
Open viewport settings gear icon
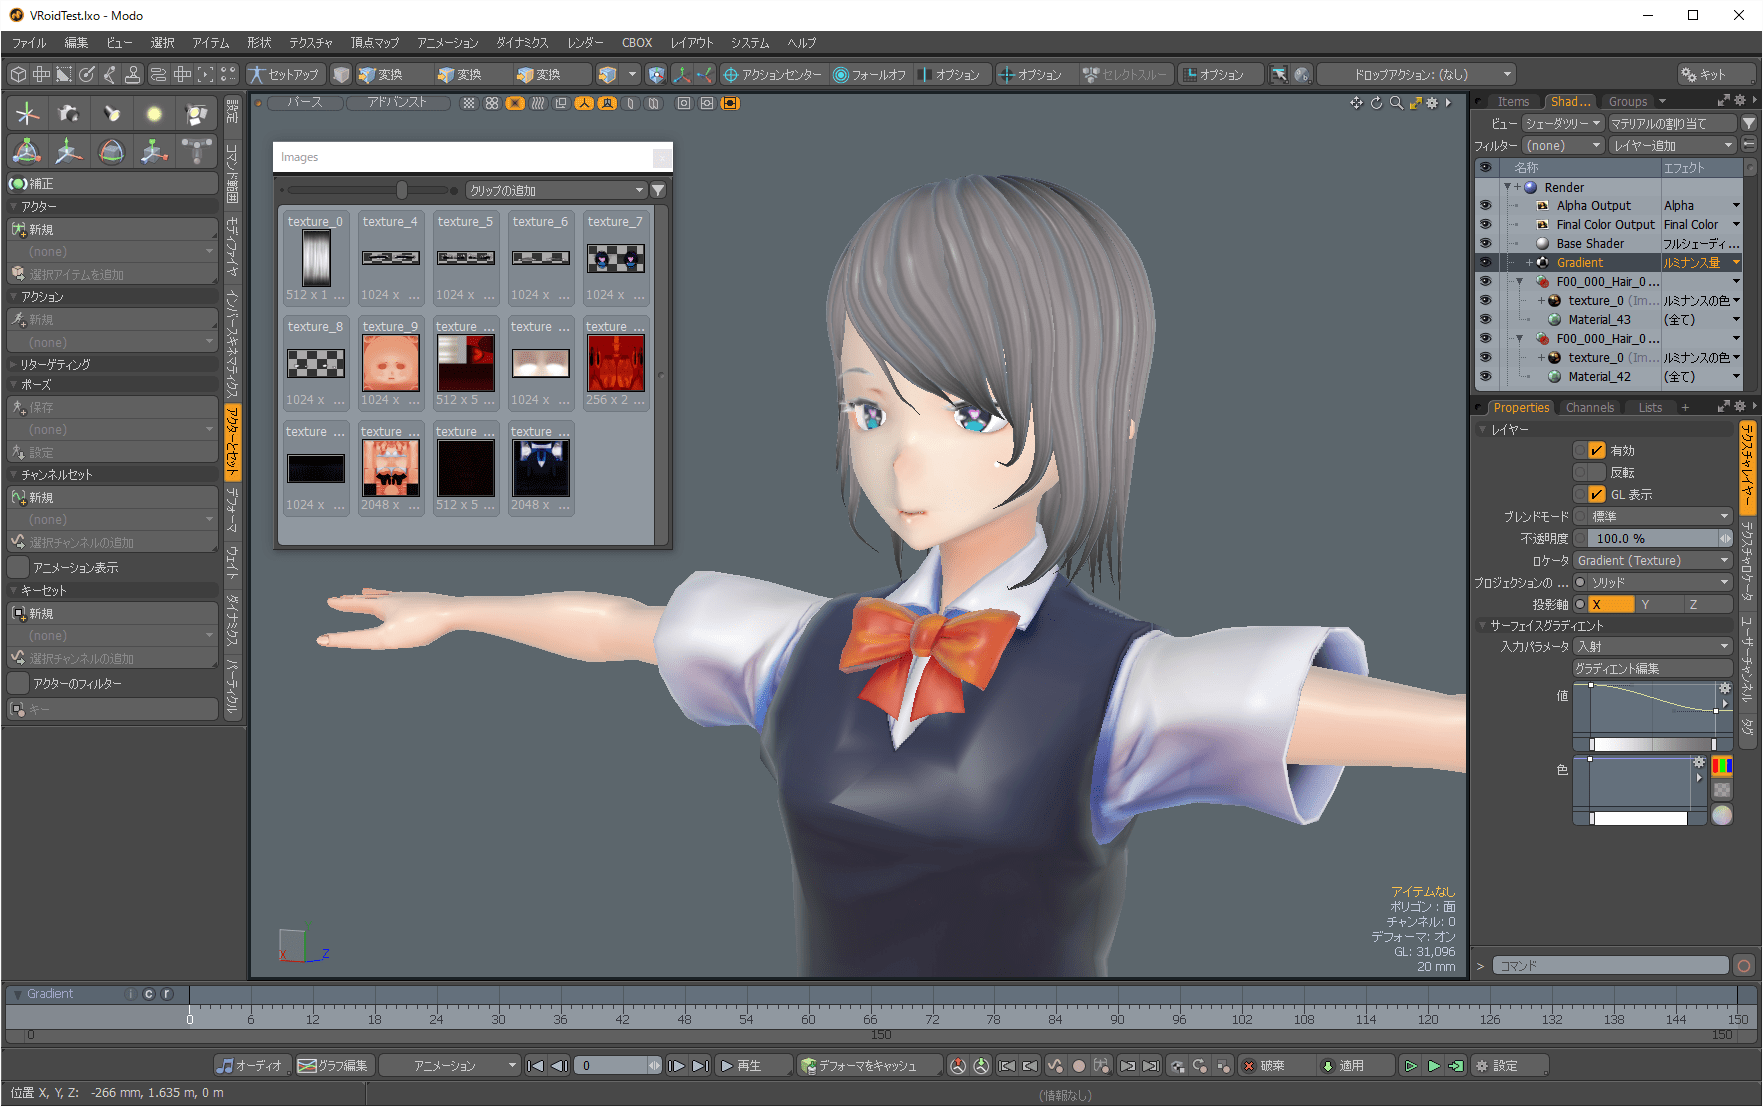click(x=1432, y=103)
